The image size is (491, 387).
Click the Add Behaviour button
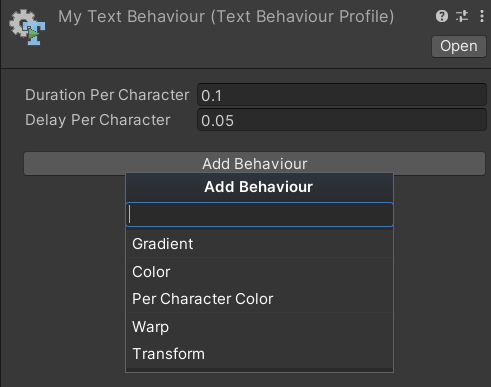coord(254,164)
